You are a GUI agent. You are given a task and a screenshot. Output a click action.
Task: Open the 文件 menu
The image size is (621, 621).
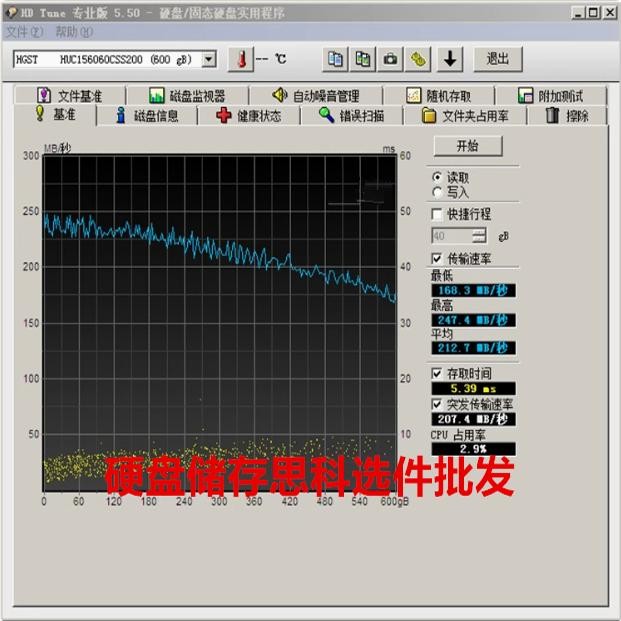pyautogui.click(x=25, y=32)
